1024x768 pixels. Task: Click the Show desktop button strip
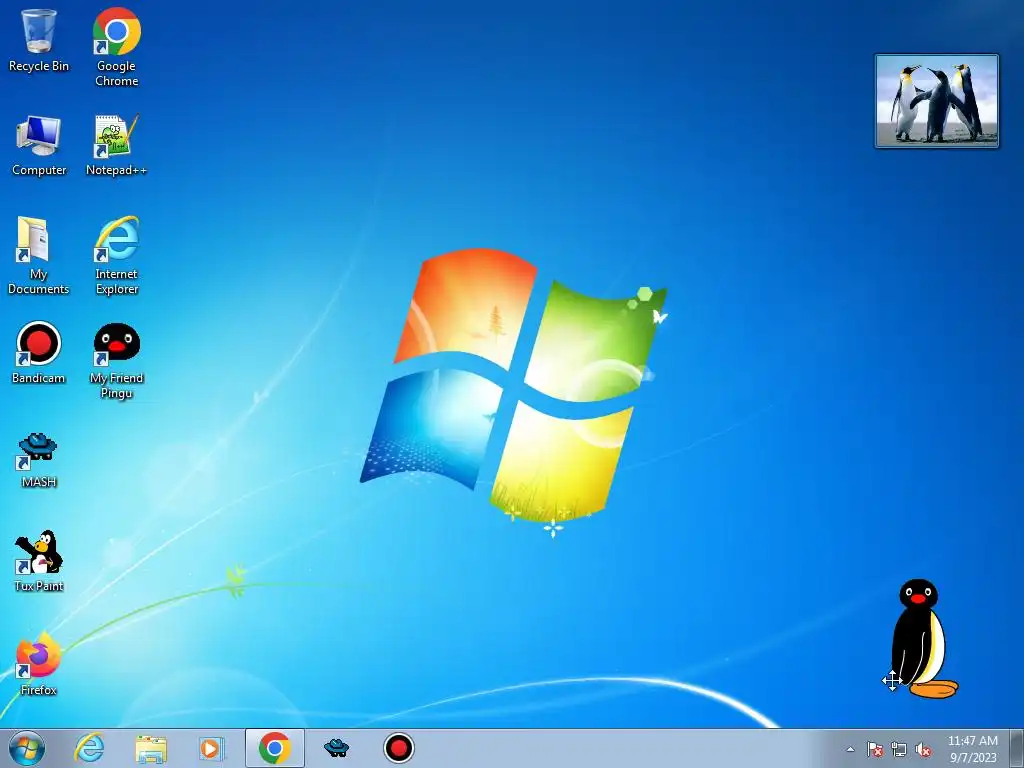coord(1016,748)
